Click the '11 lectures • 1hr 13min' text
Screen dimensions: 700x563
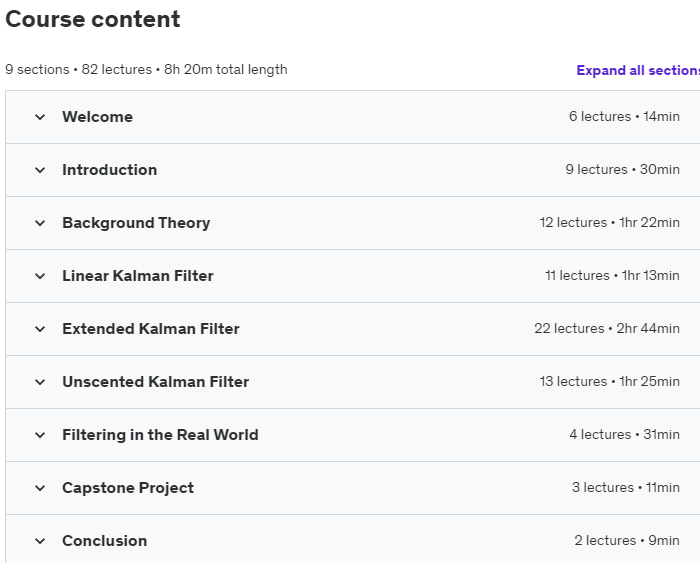[x=612, y=275]
